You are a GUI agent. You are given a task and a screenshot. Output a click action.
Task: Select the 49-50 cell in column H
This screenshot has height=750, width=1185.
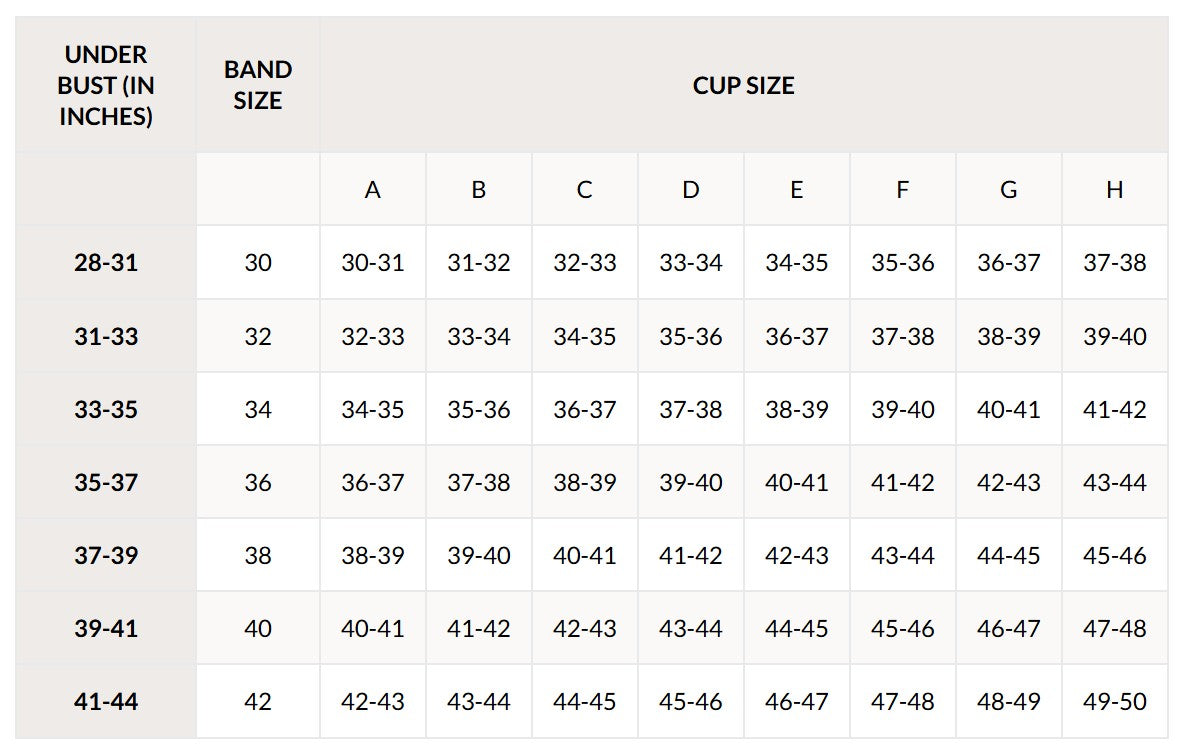[x=1115, y=702]
